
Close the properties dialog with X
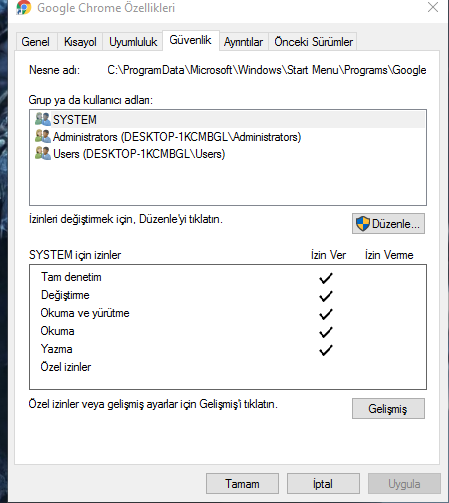(433, 7)
